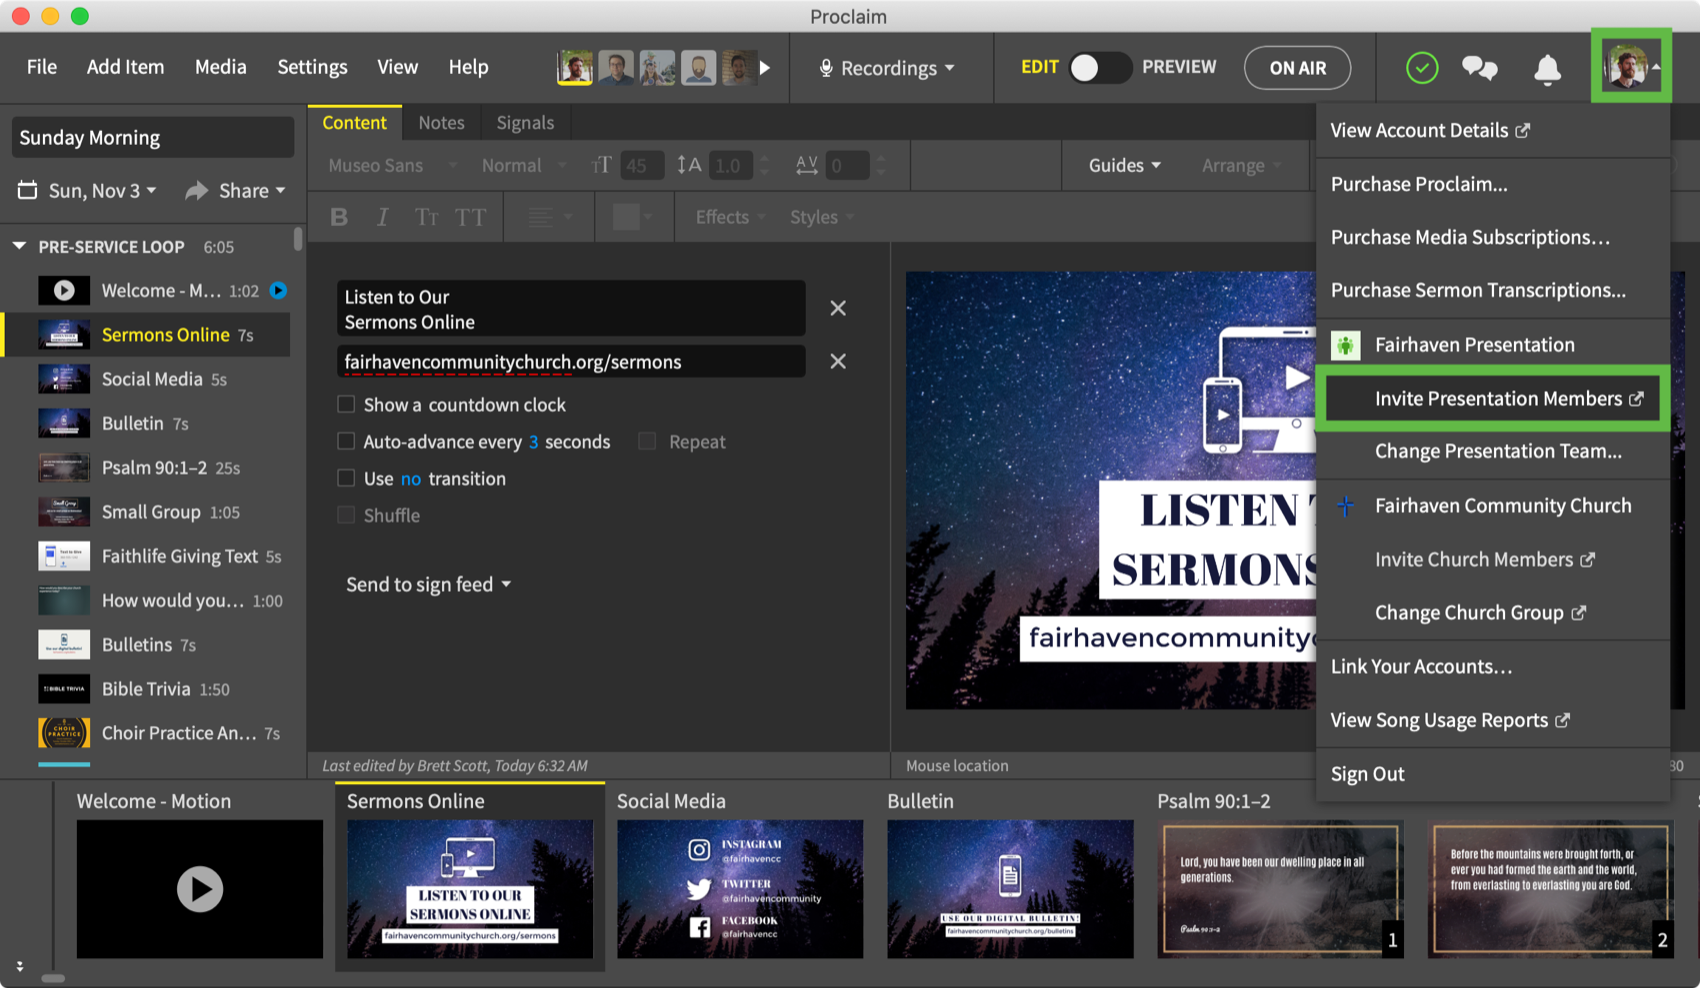The width and height of the screenshot is (1700, 988).
Task: Switch to the Signals tab
Action: click(525, 122)
